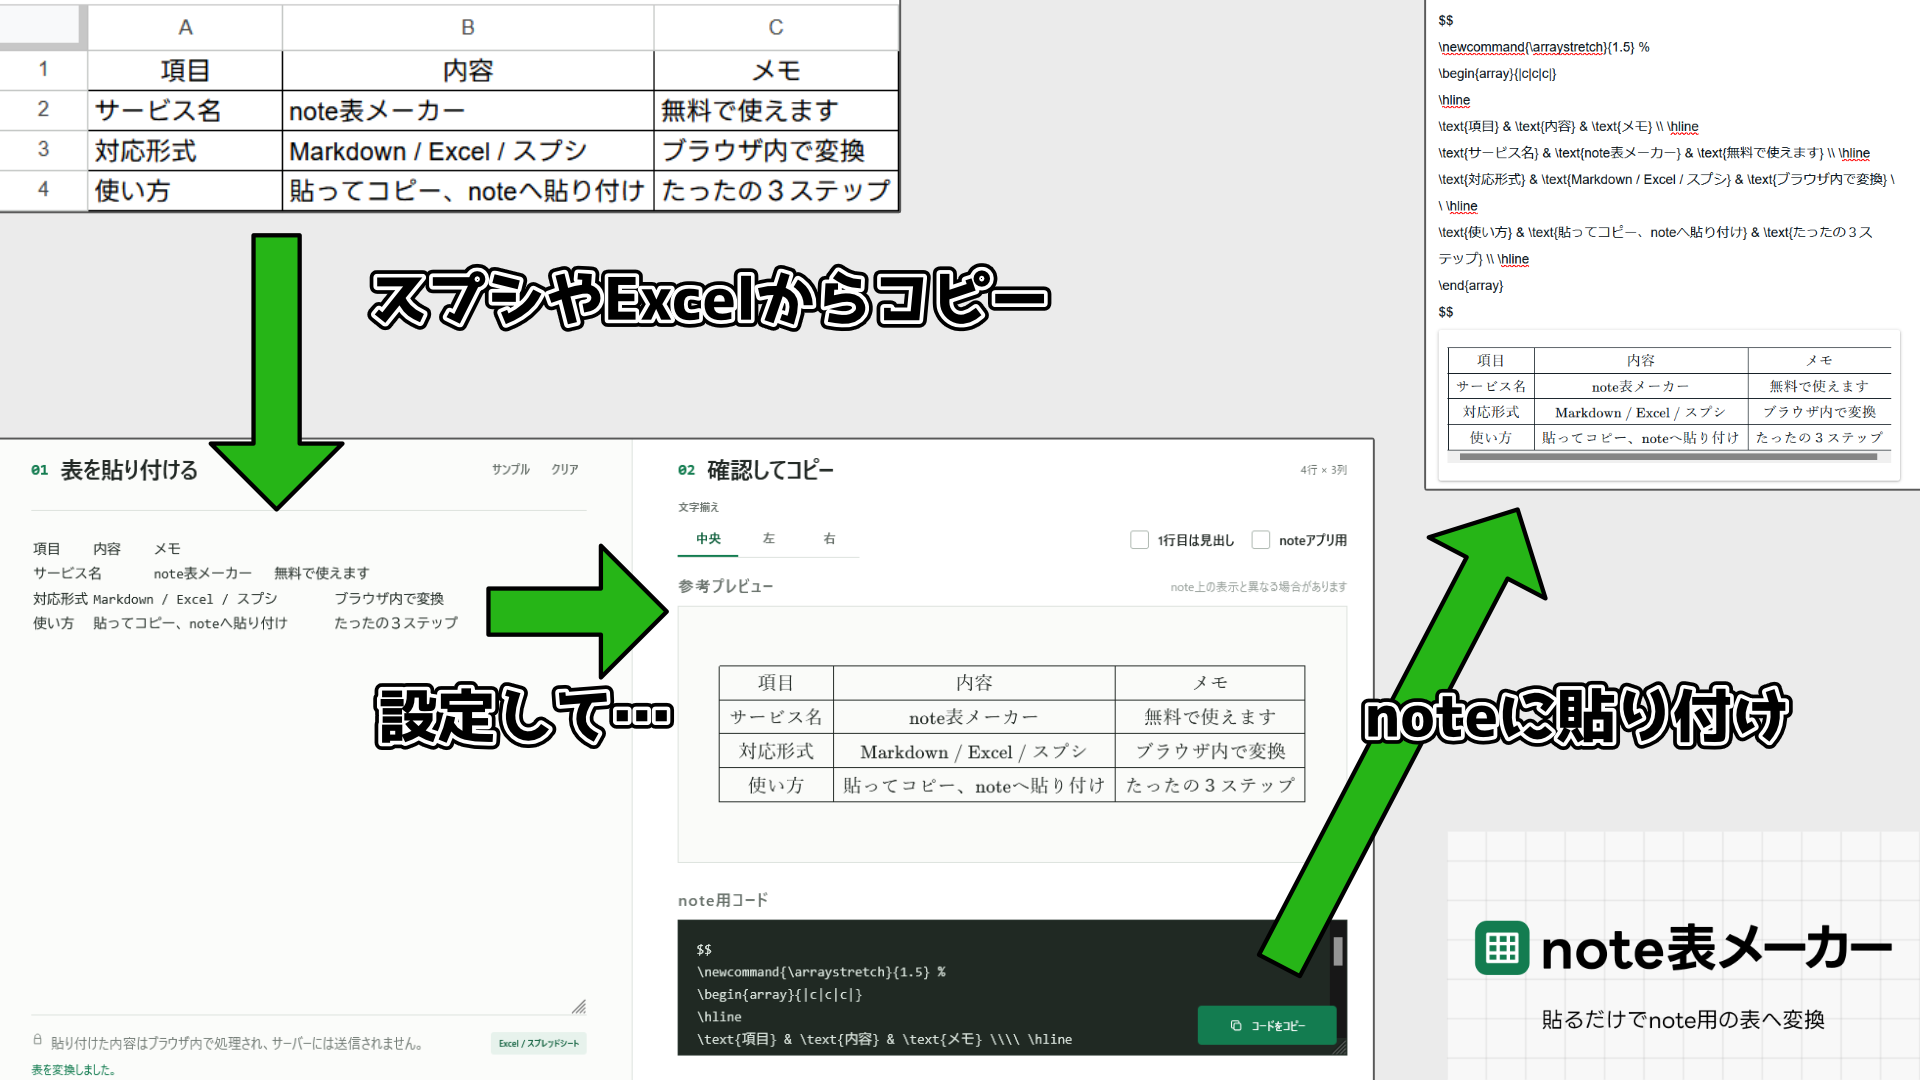Click メモ header cell in 参考プレビュー table
This screenshot has height=1080, width=1920.
tap(1210, 682)
